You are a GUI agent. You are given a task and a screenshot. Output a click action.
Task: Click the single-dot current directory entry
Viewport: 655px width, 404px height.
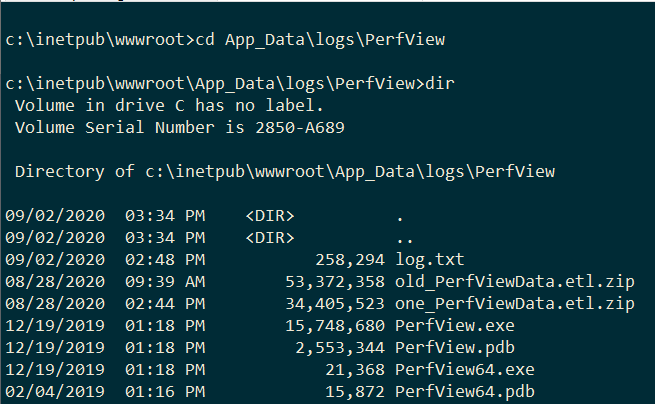[400, 215]
